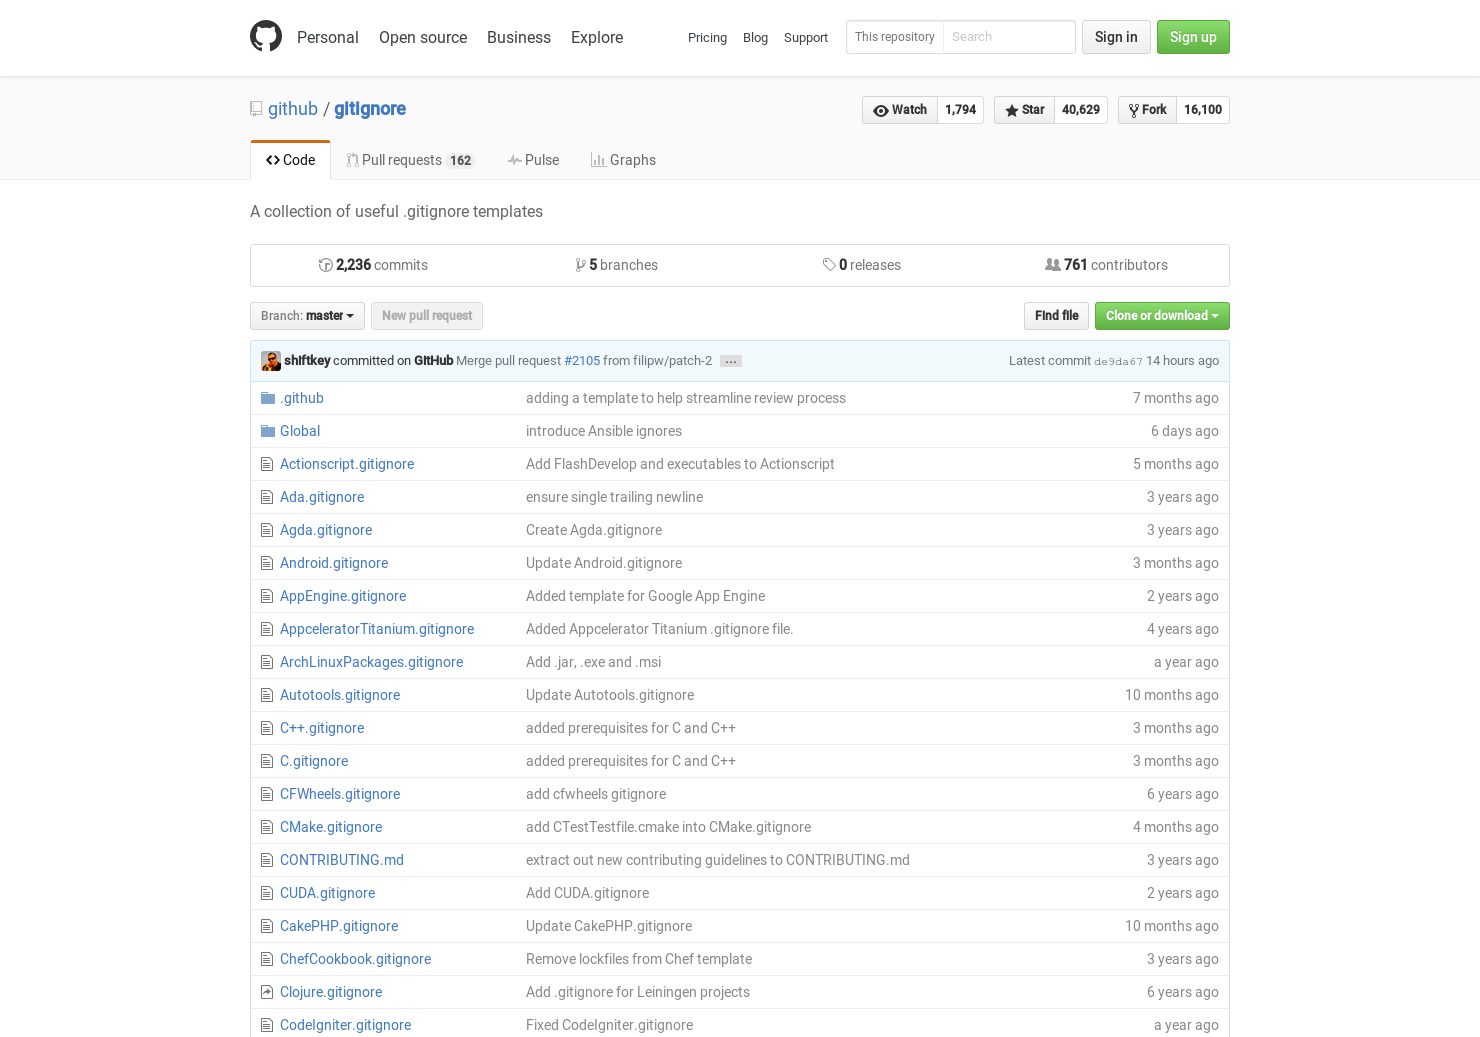The width and height of the screenshot is (1480, 1037).
Task: Watch the repository
Action: point(900,110)
